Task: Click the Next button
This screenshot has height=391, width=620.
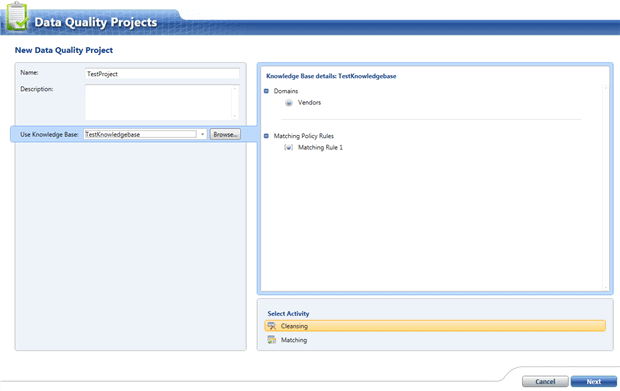Action: pyautogui.click(x=594, y=382)
